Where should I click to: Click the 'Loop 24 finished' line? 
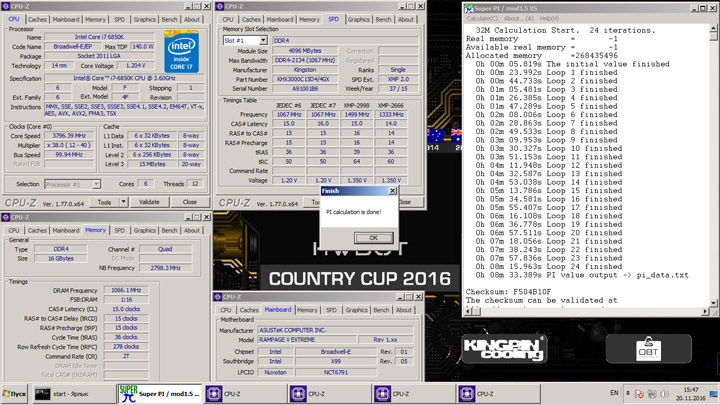549,266
